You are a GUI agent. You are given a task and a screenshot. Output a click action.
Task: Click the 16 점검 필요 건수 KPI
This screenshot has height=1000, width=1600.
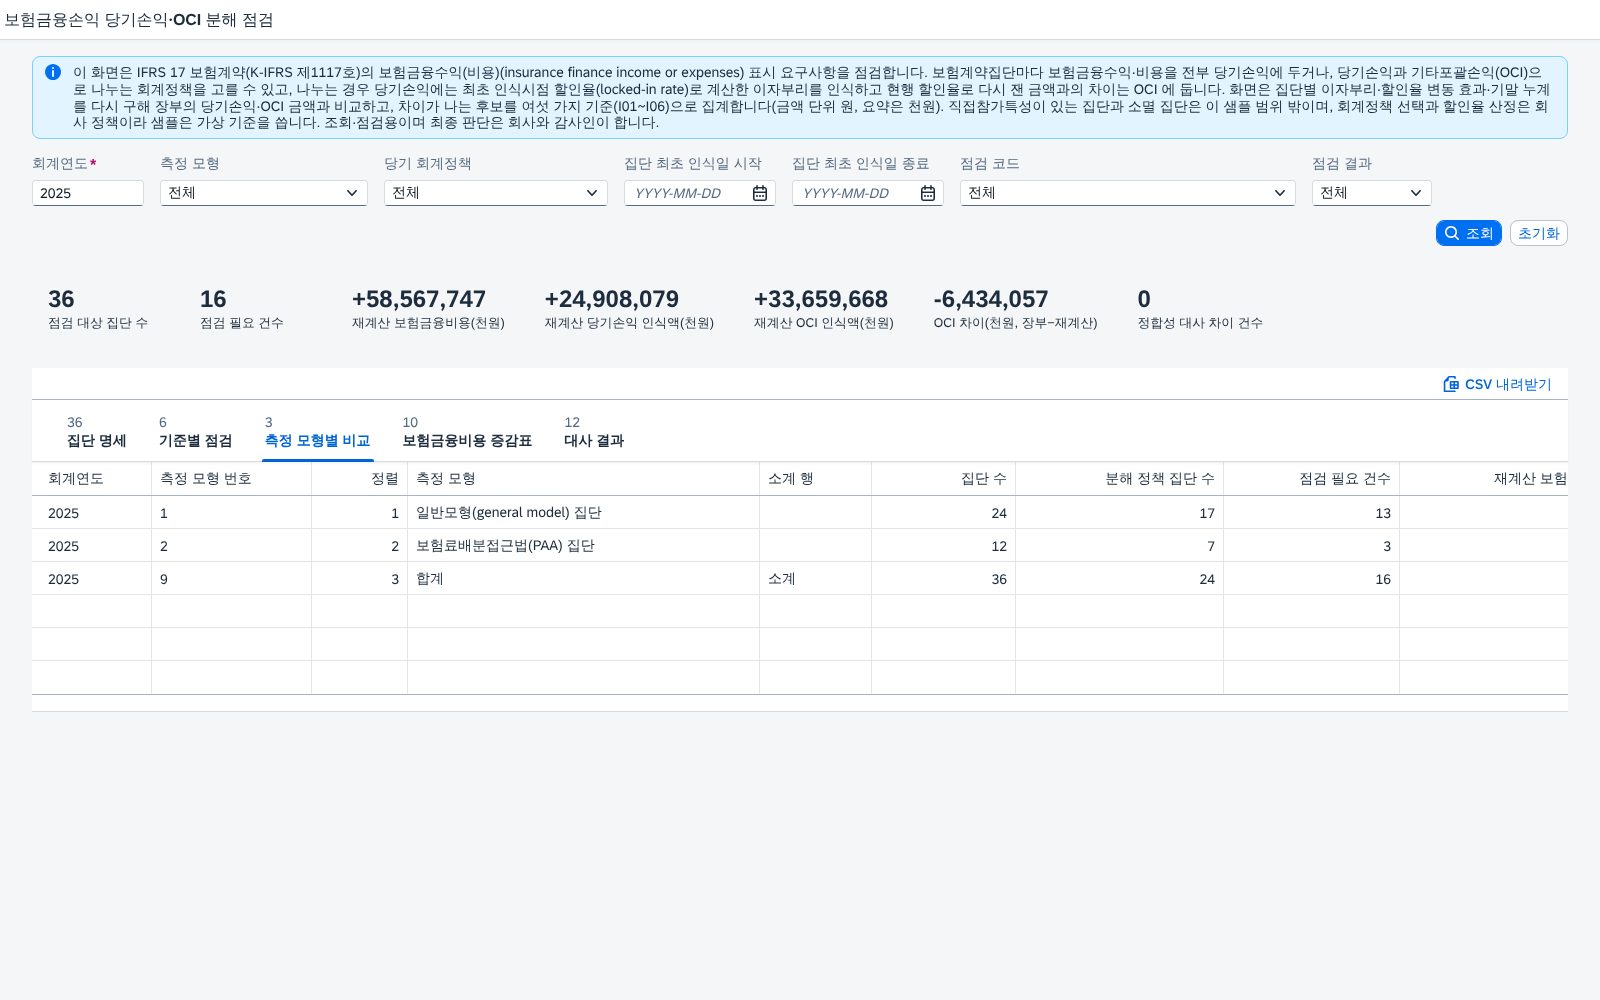point(242,309)
